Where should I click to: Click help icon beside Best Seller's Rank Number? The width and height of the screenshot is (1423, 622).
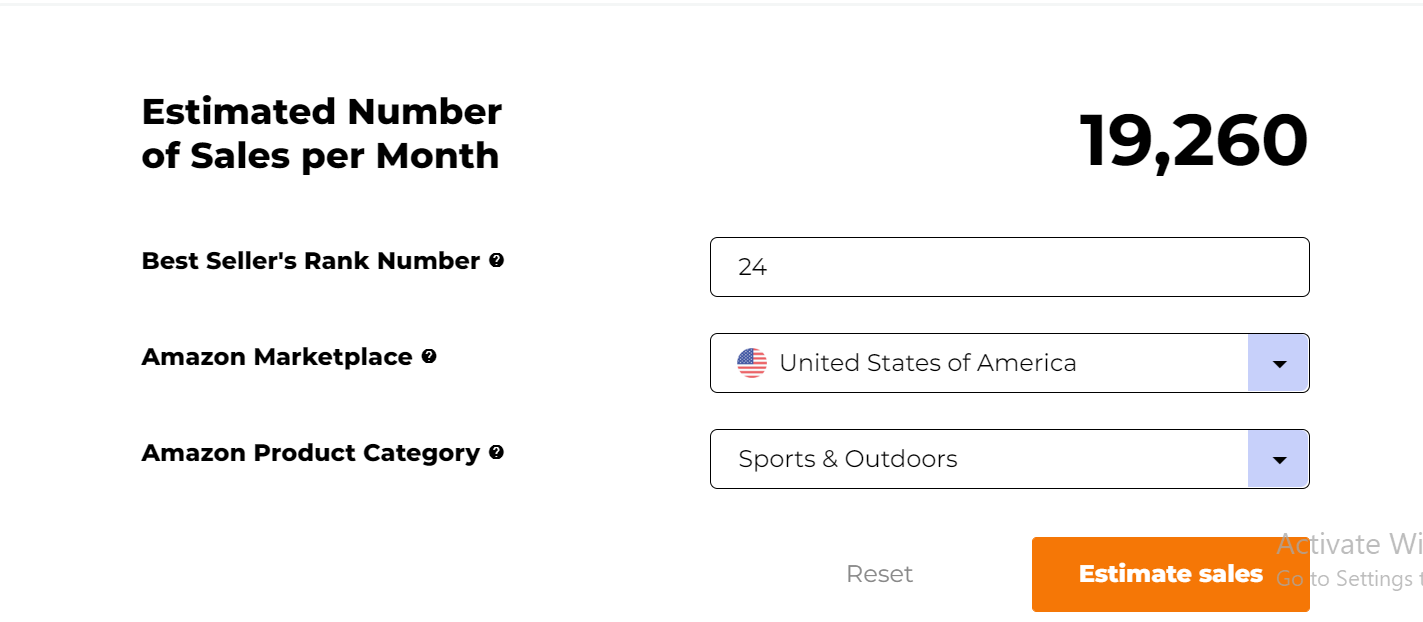click(496, 261)
